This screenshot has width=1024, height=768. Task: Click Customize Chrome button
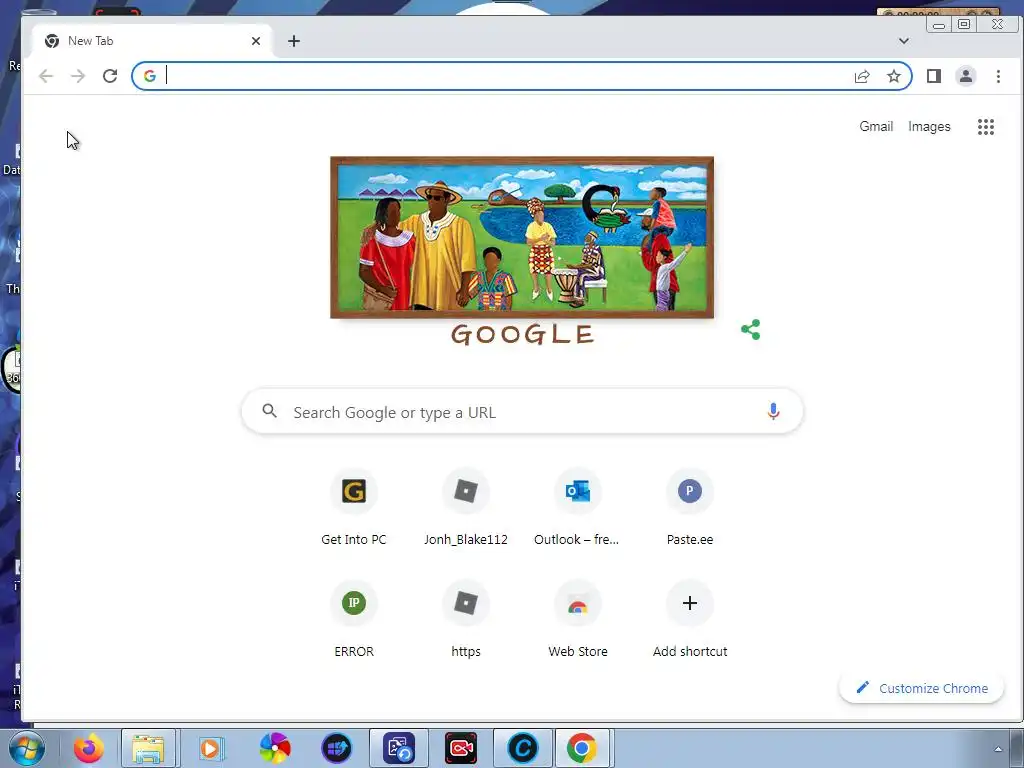point(921,688)
